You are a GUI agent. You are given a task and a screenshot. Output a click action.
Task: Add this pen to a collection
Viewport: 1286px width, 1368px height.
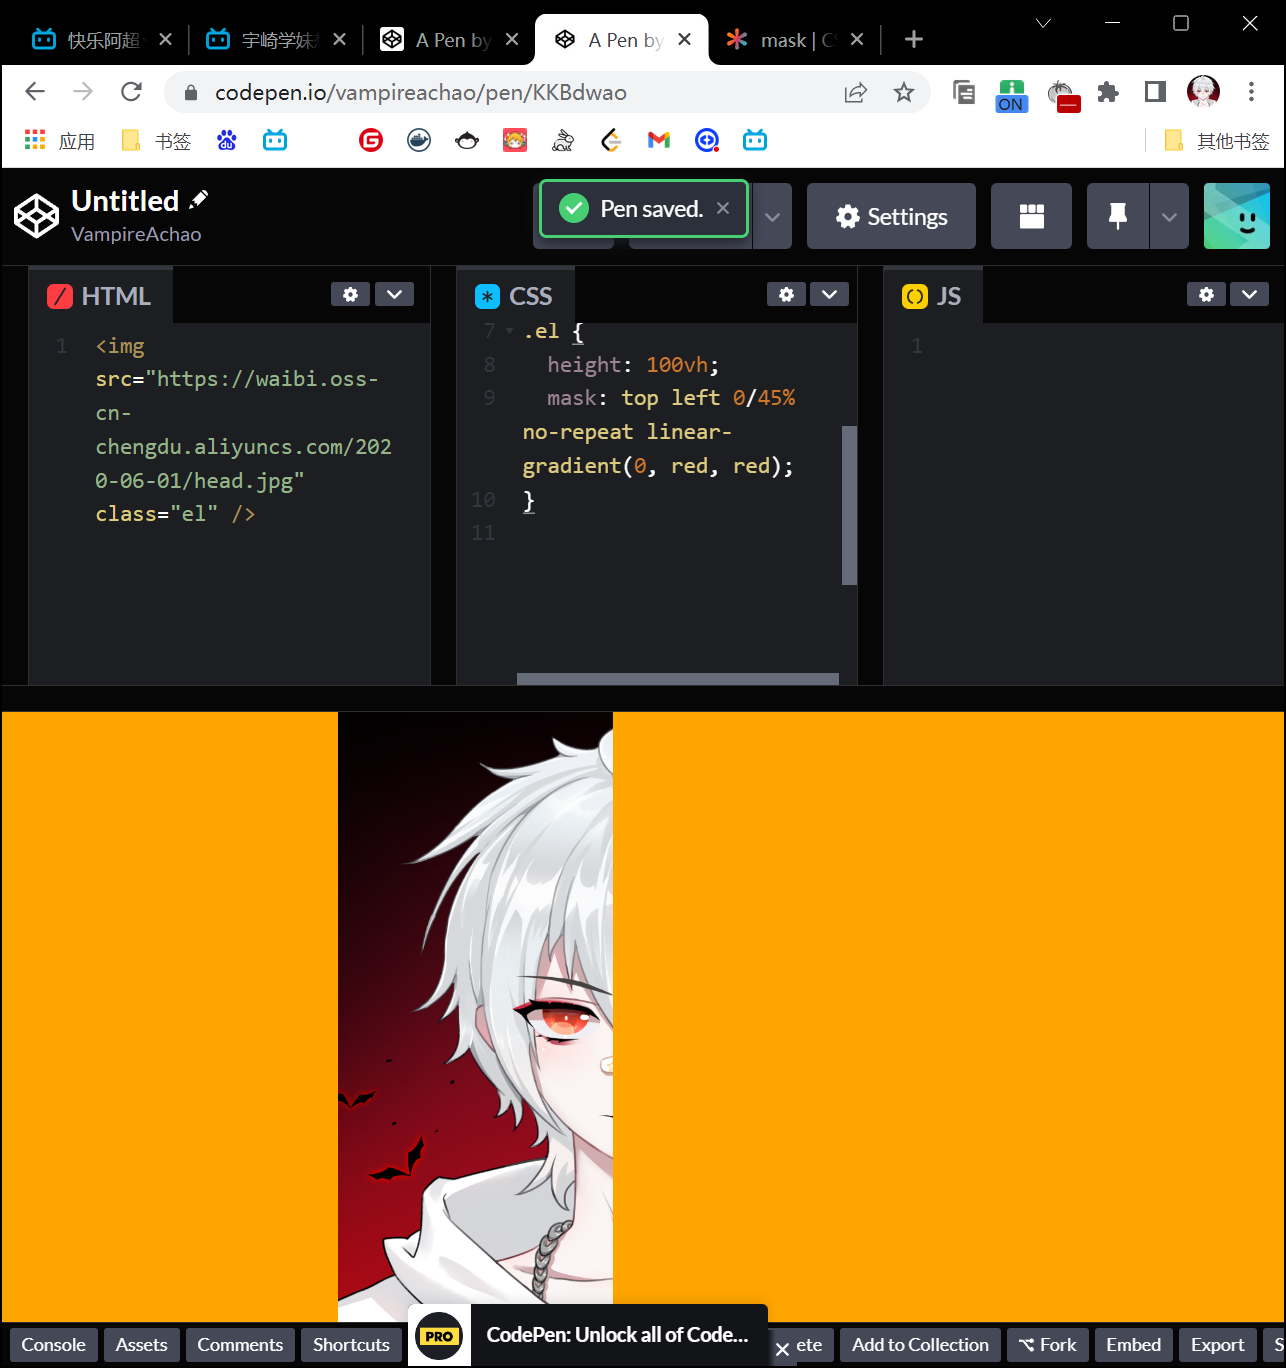pyautogui.click(x=918, y=1345)
